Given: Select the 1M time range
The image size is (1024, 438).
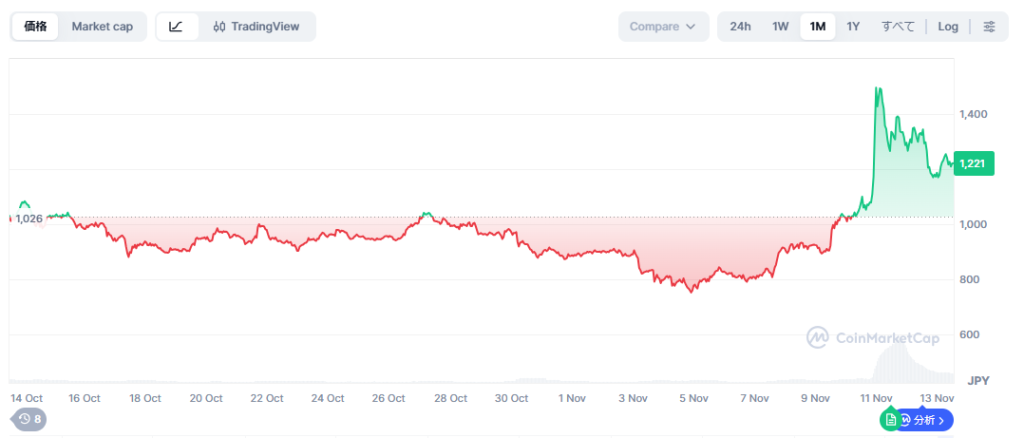Looking at the screenshot, I should [x=817, y=27].
